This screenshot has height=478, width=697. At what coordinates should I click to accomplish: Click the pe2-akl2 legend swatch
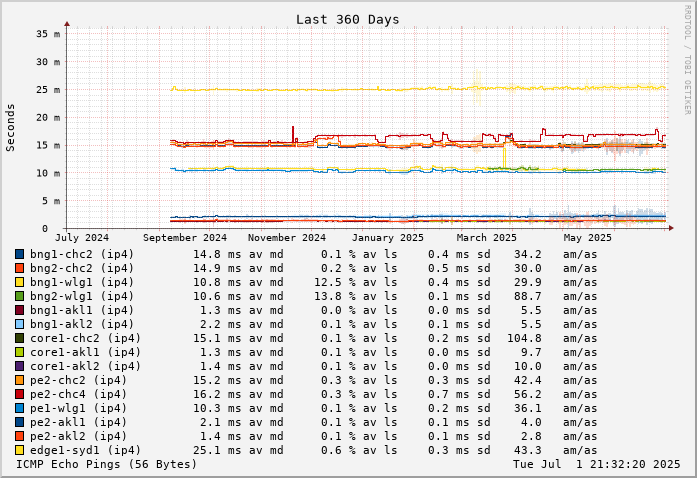(19, 436)
